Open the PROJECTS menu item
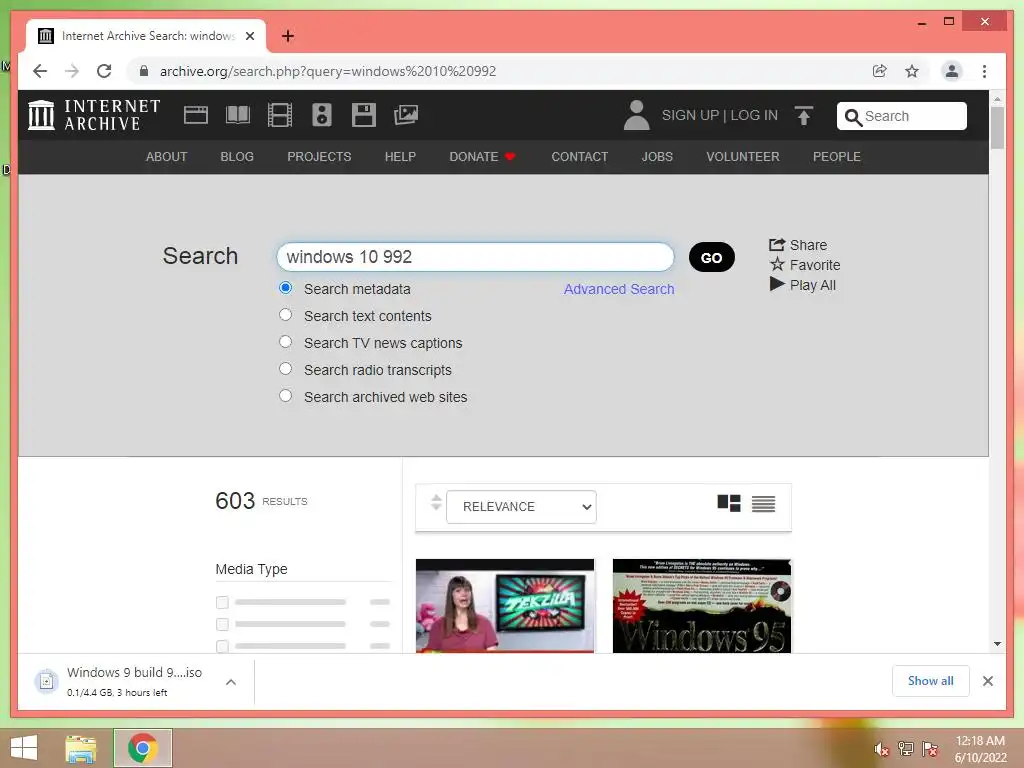 point(319,157)
